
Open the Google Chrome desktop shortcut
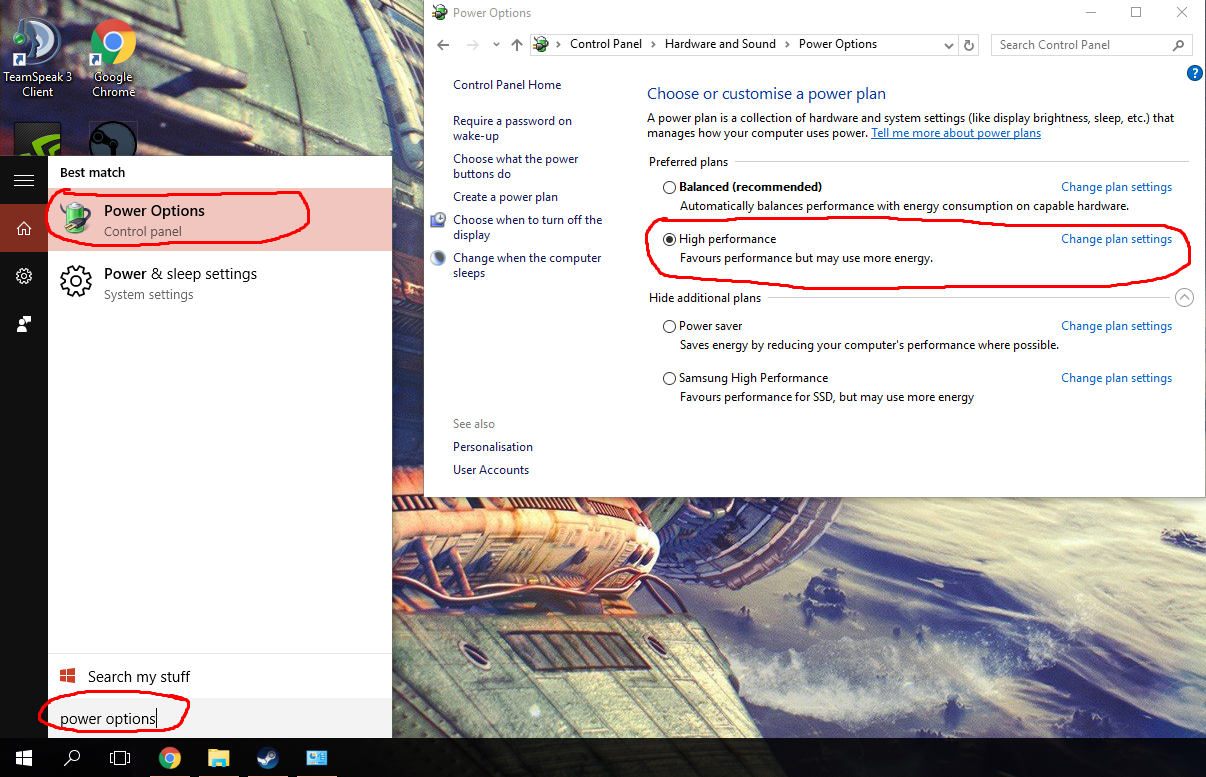click(x=113, y=58)
